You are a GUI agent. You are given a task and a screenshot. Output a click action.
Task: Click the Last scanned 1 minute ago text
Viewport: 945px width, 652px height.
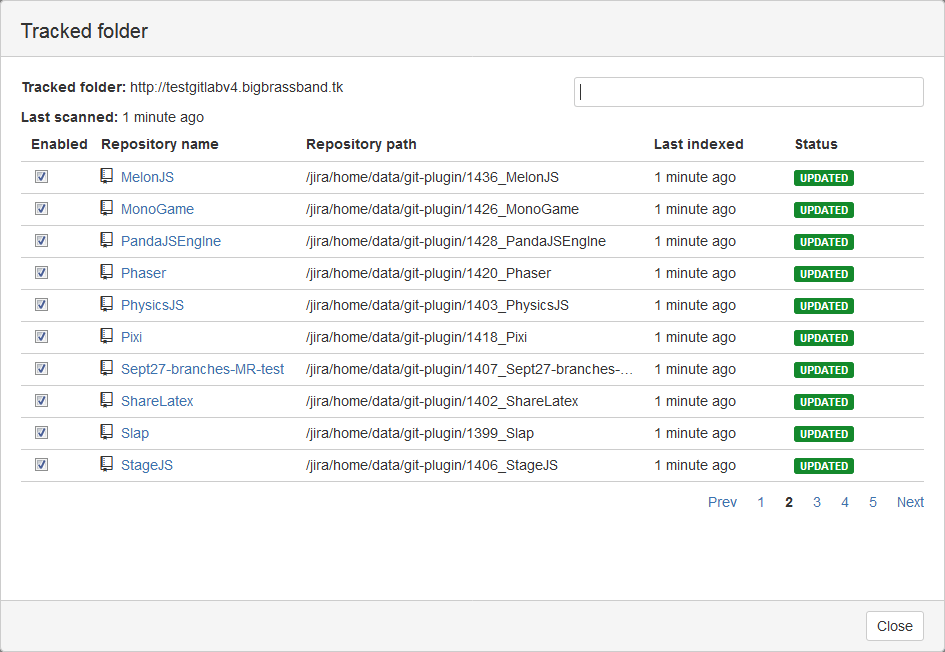coord(112,117)
